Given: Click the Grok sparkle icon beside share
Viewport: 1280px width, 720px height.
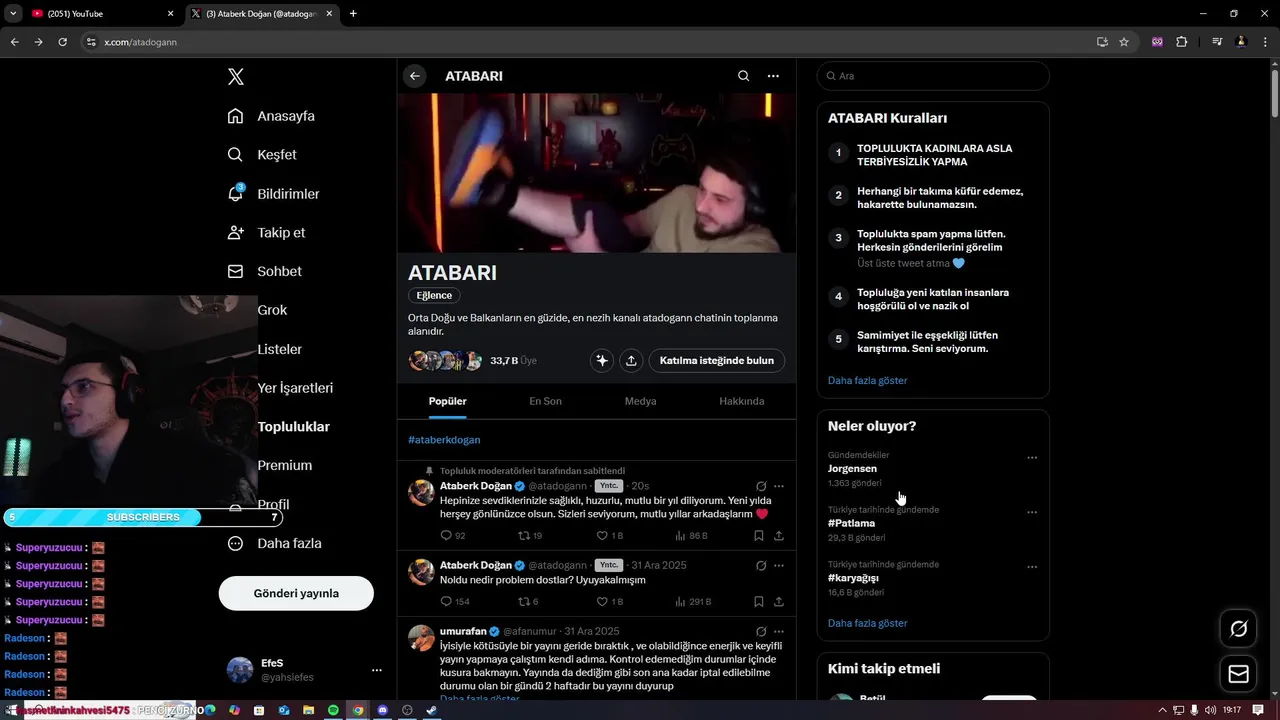Looking at the screenshot, I should pyautogui.click(x=601, y=361).
